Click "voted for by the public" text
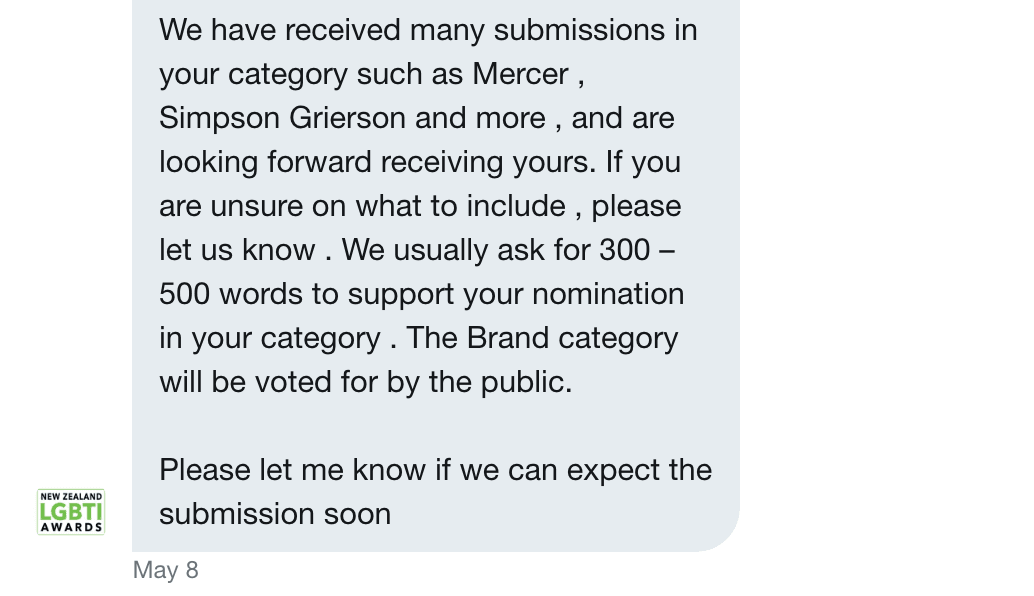1034x596 pixels. coord(410,382)
